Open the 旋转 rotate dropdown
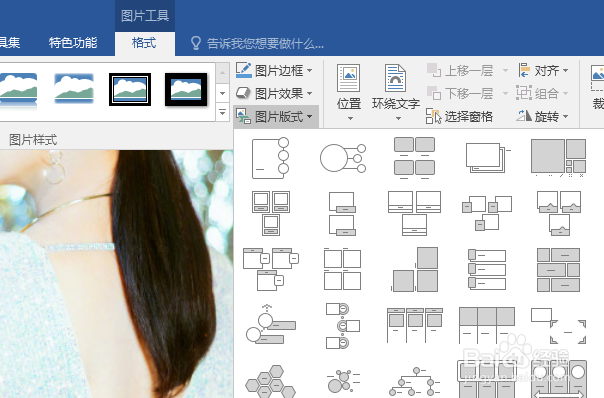The width and height of the screenshot is (604, 398). 543,116
